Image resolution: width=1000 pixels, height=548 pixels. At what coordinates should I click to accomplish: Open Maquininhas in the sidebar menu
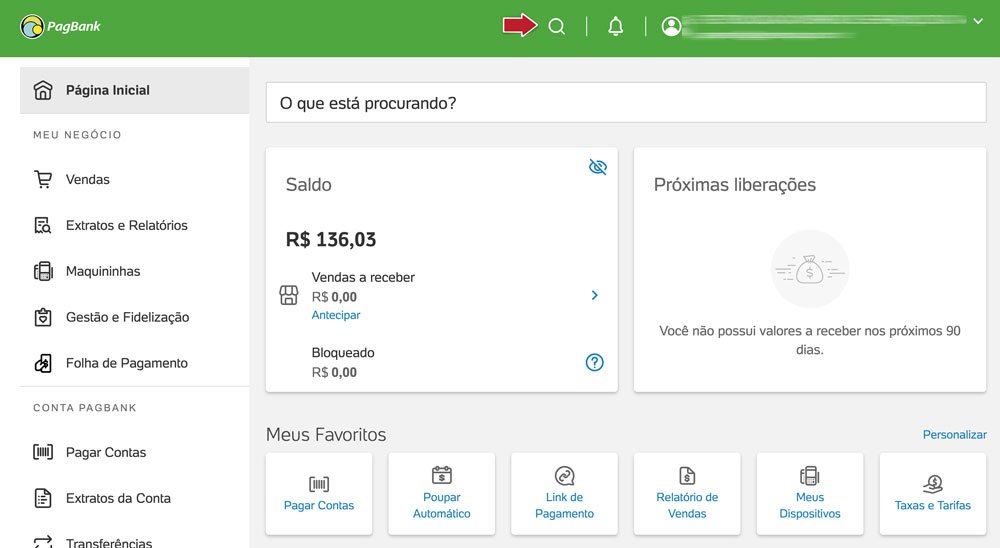(135, 271)
